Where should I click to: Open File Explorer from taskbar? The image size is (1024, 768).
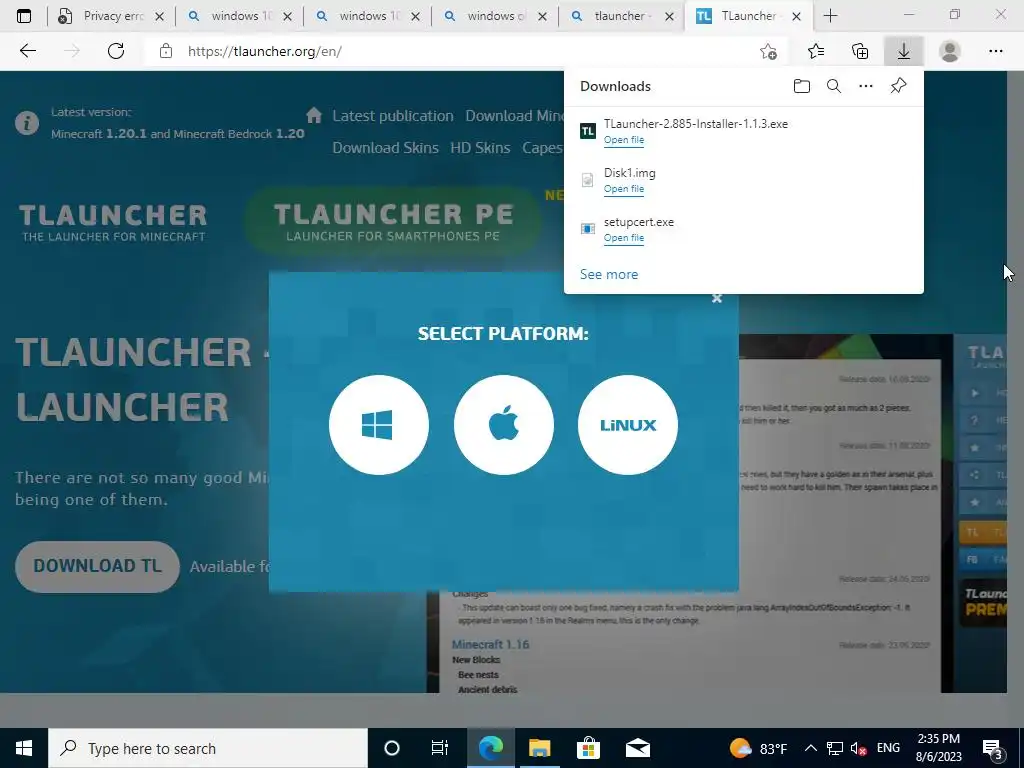[x=539, y=748]
